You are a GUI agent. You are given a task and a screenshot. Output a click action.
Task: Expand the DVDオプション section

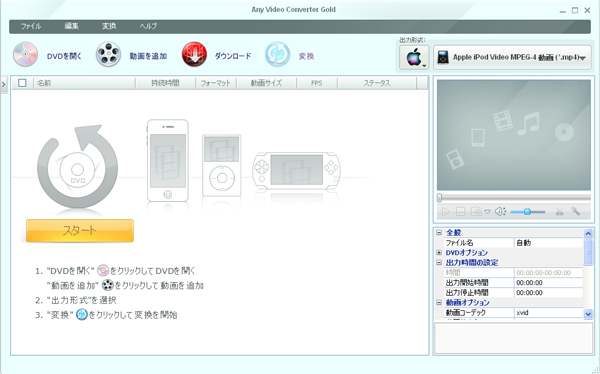coord(439,253)
